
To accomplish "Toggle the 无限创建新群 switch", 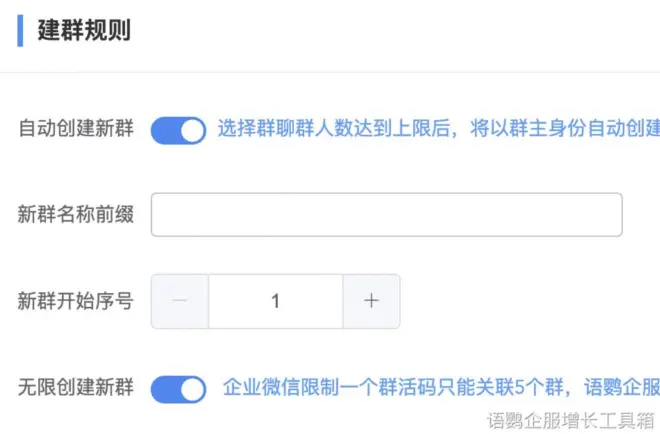I will (x=178, y=389).
